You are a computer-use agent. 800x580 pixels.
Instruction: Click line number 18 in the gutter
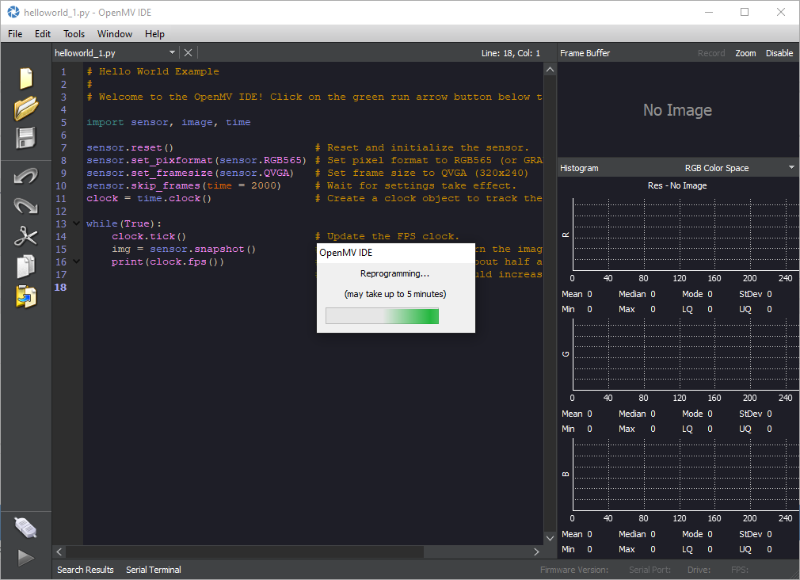click(x=60, y=287)
